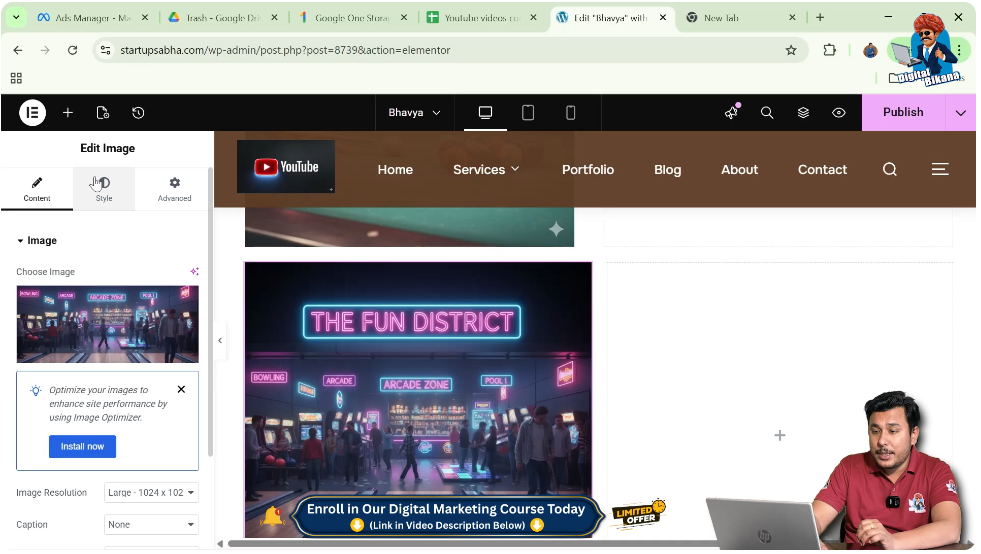Open the Caption dropdown
Screen dimensions: 981x554
pyautogui.click(x=151, y=525)
